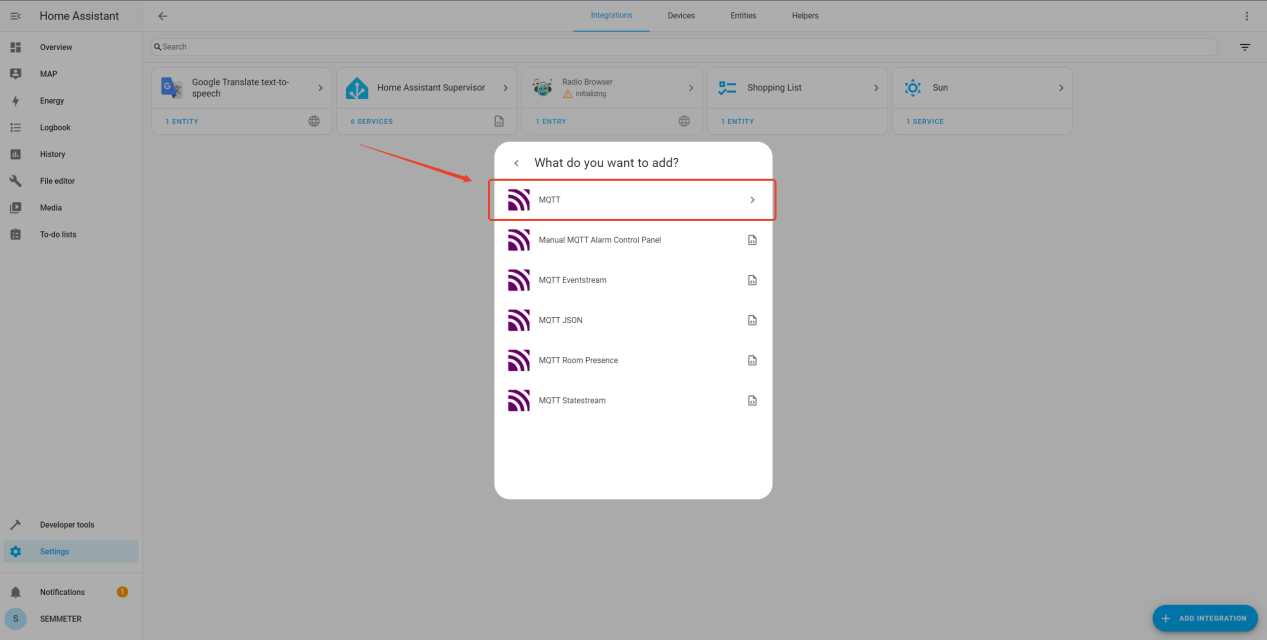The height and width of the screenshot is (640, 1267).
Task: Open the Logbook list icon
Action: coord(15,128)
